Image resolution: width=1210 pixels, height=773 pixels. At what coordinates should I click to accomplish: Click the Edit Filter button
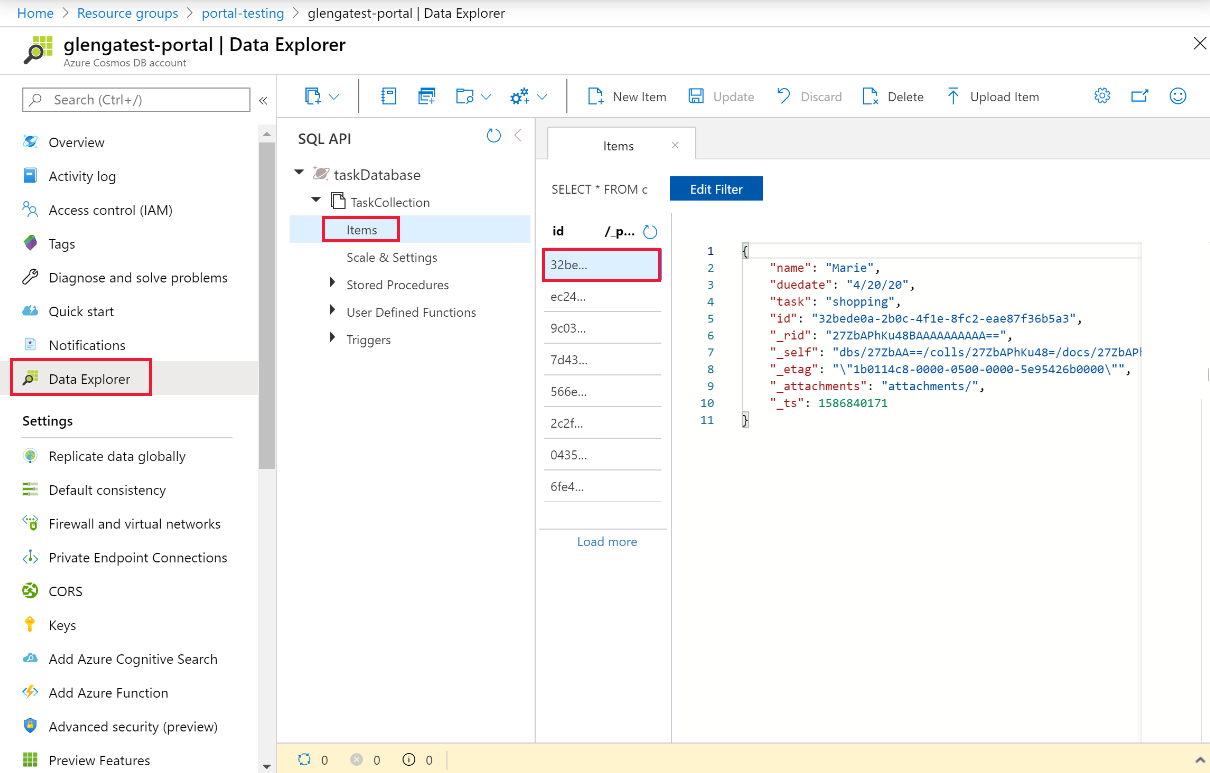(x=716, y=189)
